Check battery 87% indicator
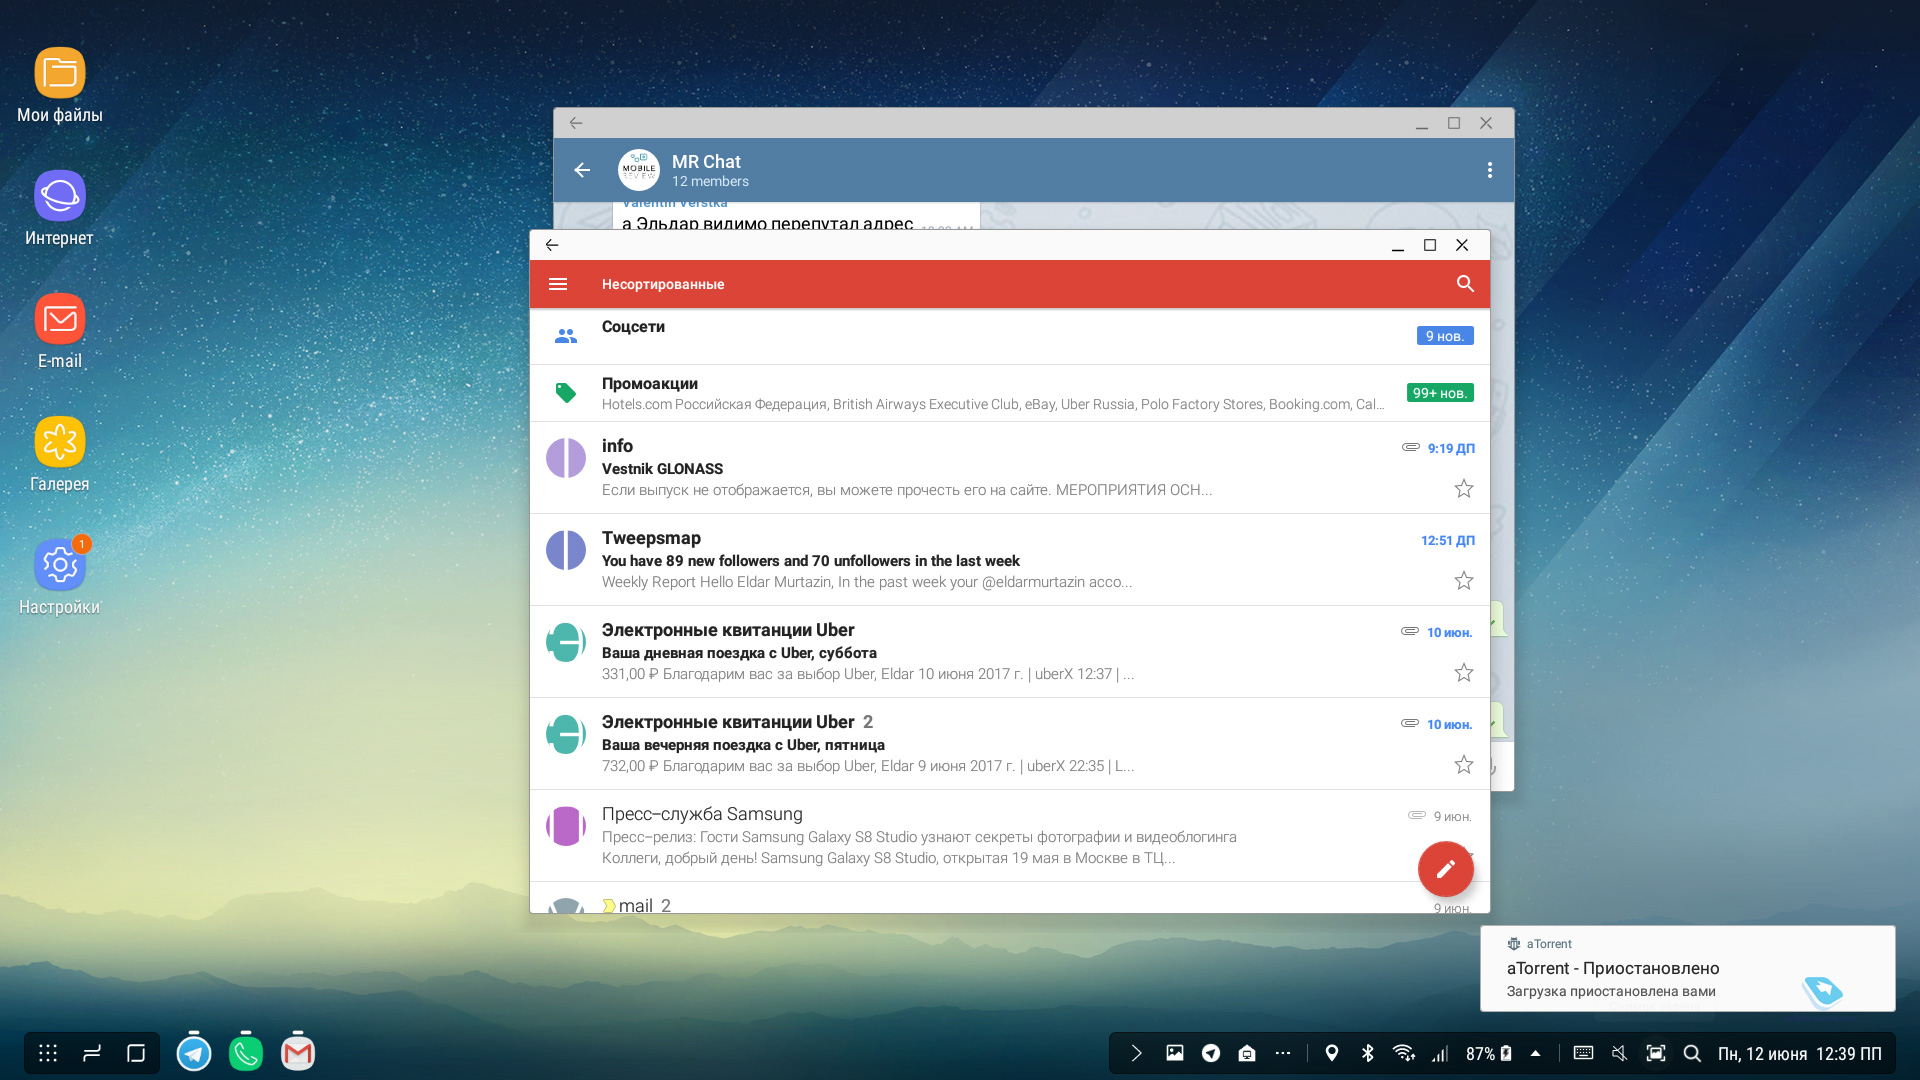 pyautogui.click(x=1489, y=1053)
